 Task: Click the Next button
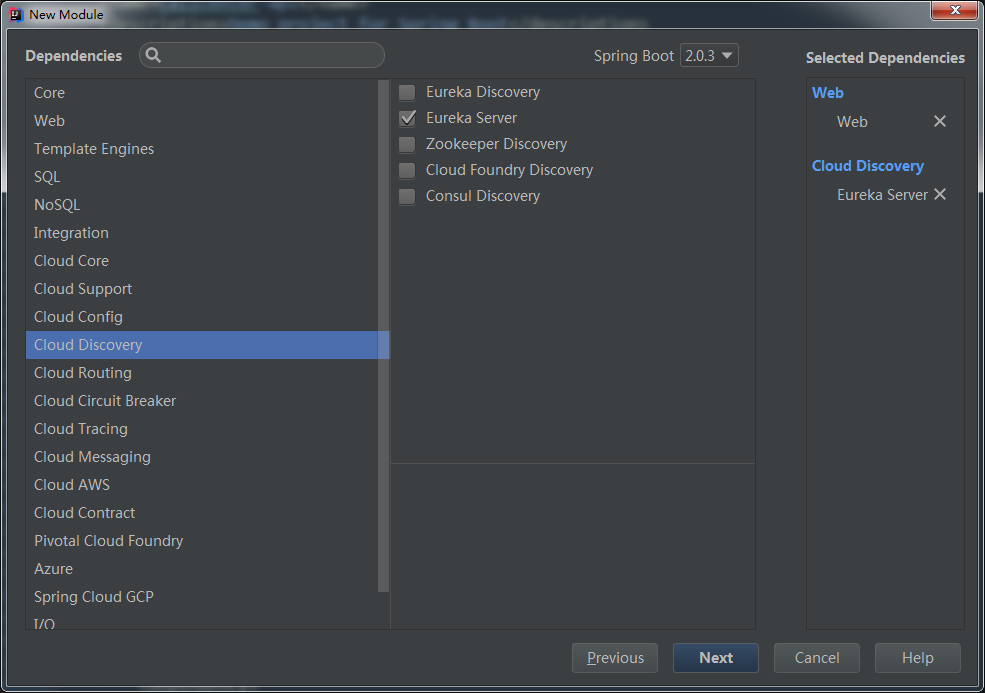716,658
